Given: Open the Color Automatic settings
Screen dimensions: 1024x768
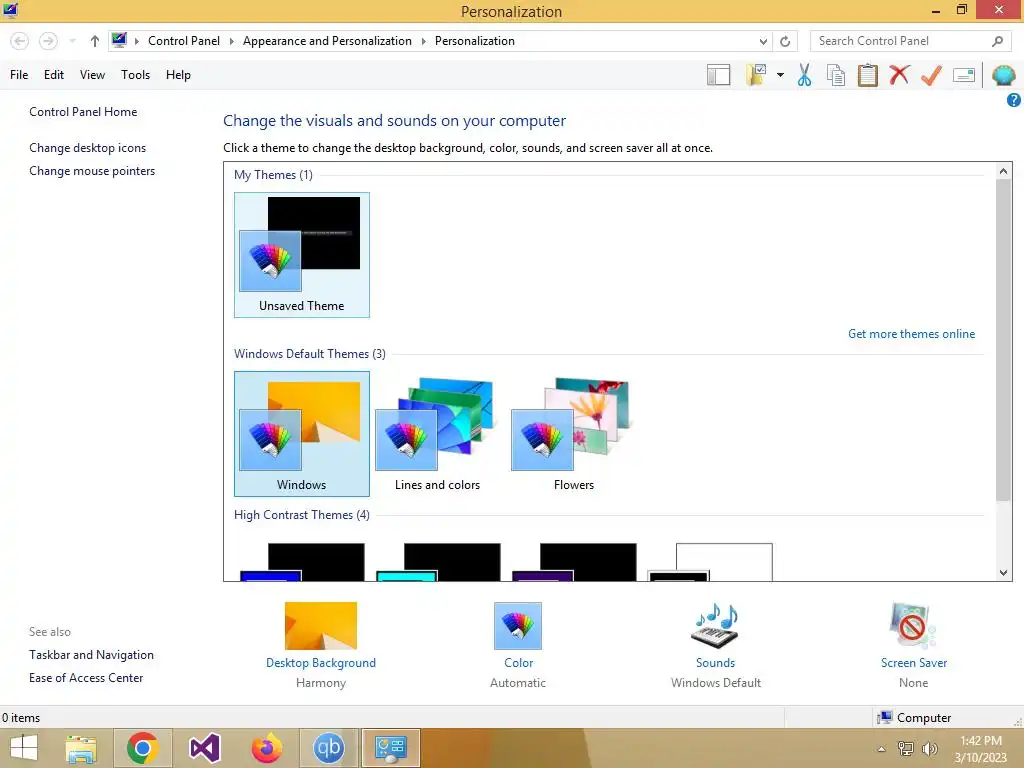Looking at the screenshot, I should [x=518, y=645].
